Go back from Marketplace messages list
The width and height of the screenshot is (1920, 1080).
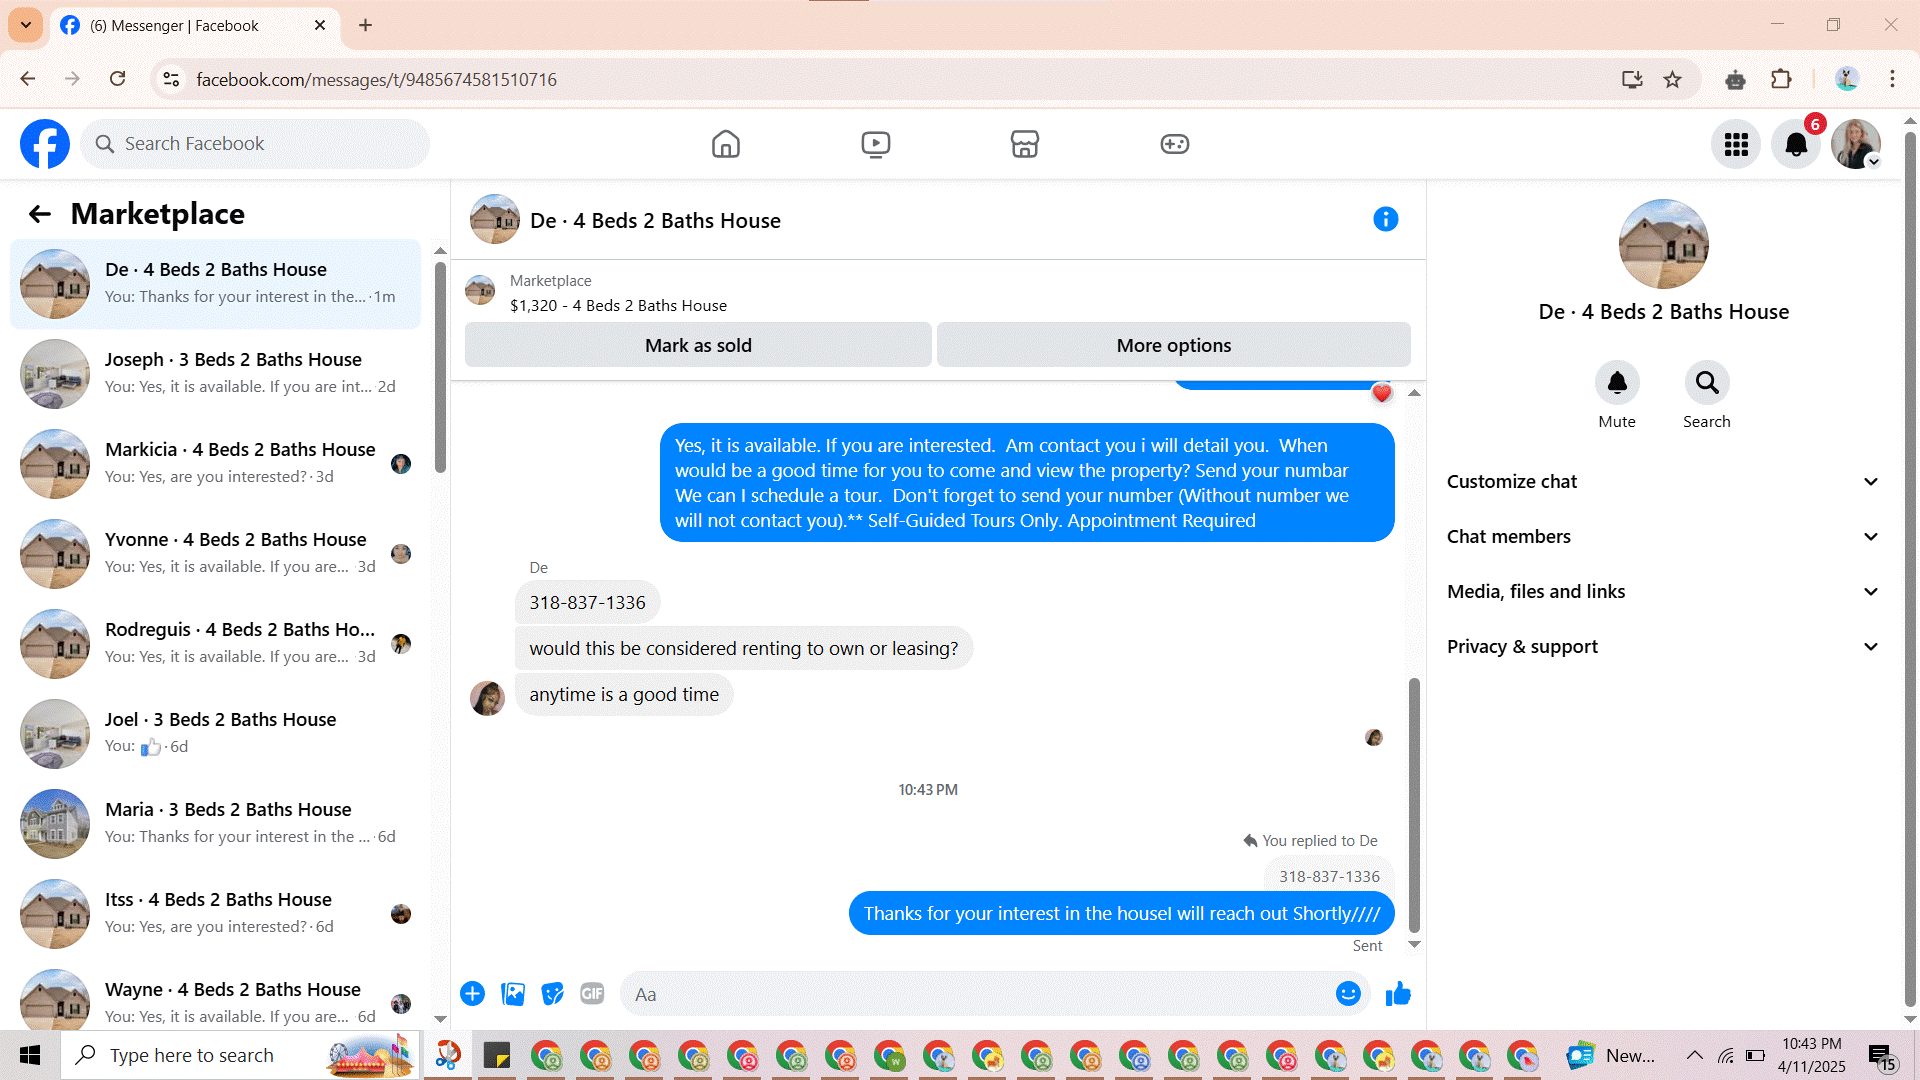[40, 214]
